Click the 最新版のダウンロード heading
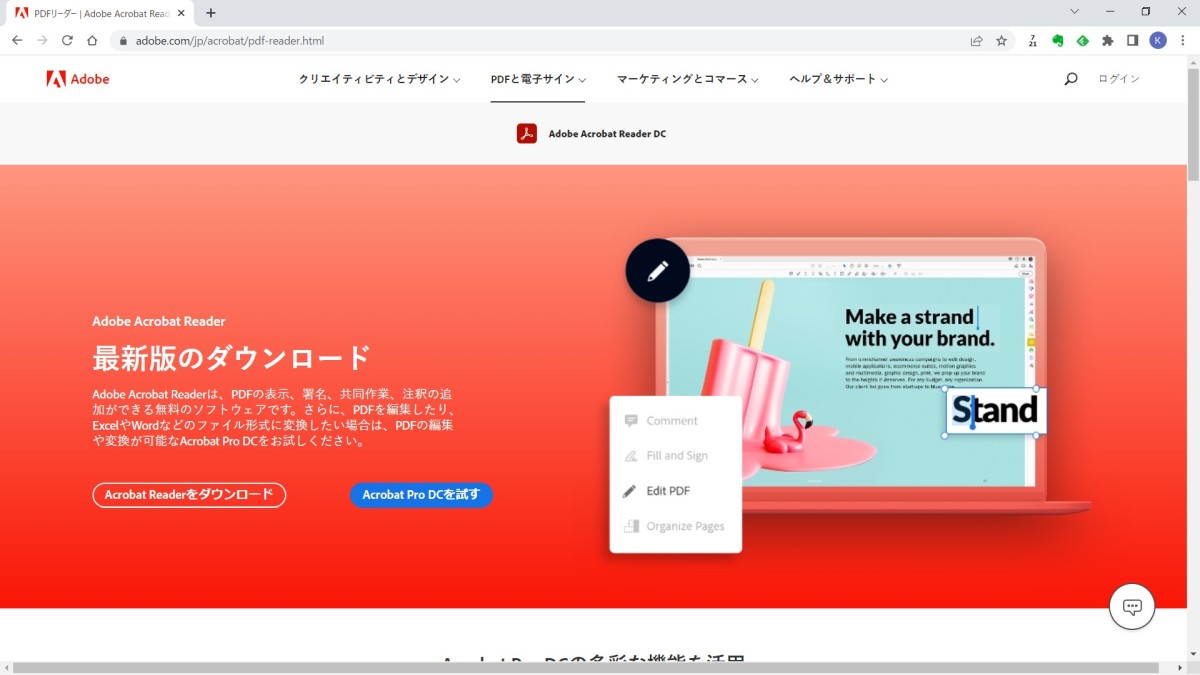Image resolution: width=1200 pixels, height=675 pixels. coord(231,357)
